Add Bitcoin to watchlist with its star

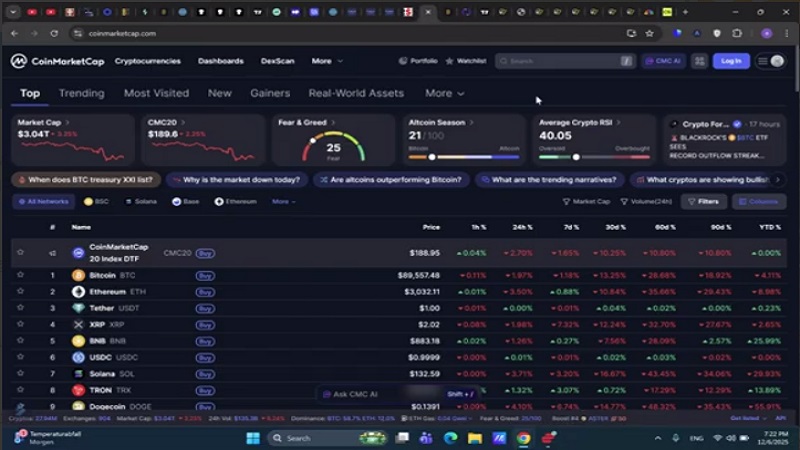[20, 275]
